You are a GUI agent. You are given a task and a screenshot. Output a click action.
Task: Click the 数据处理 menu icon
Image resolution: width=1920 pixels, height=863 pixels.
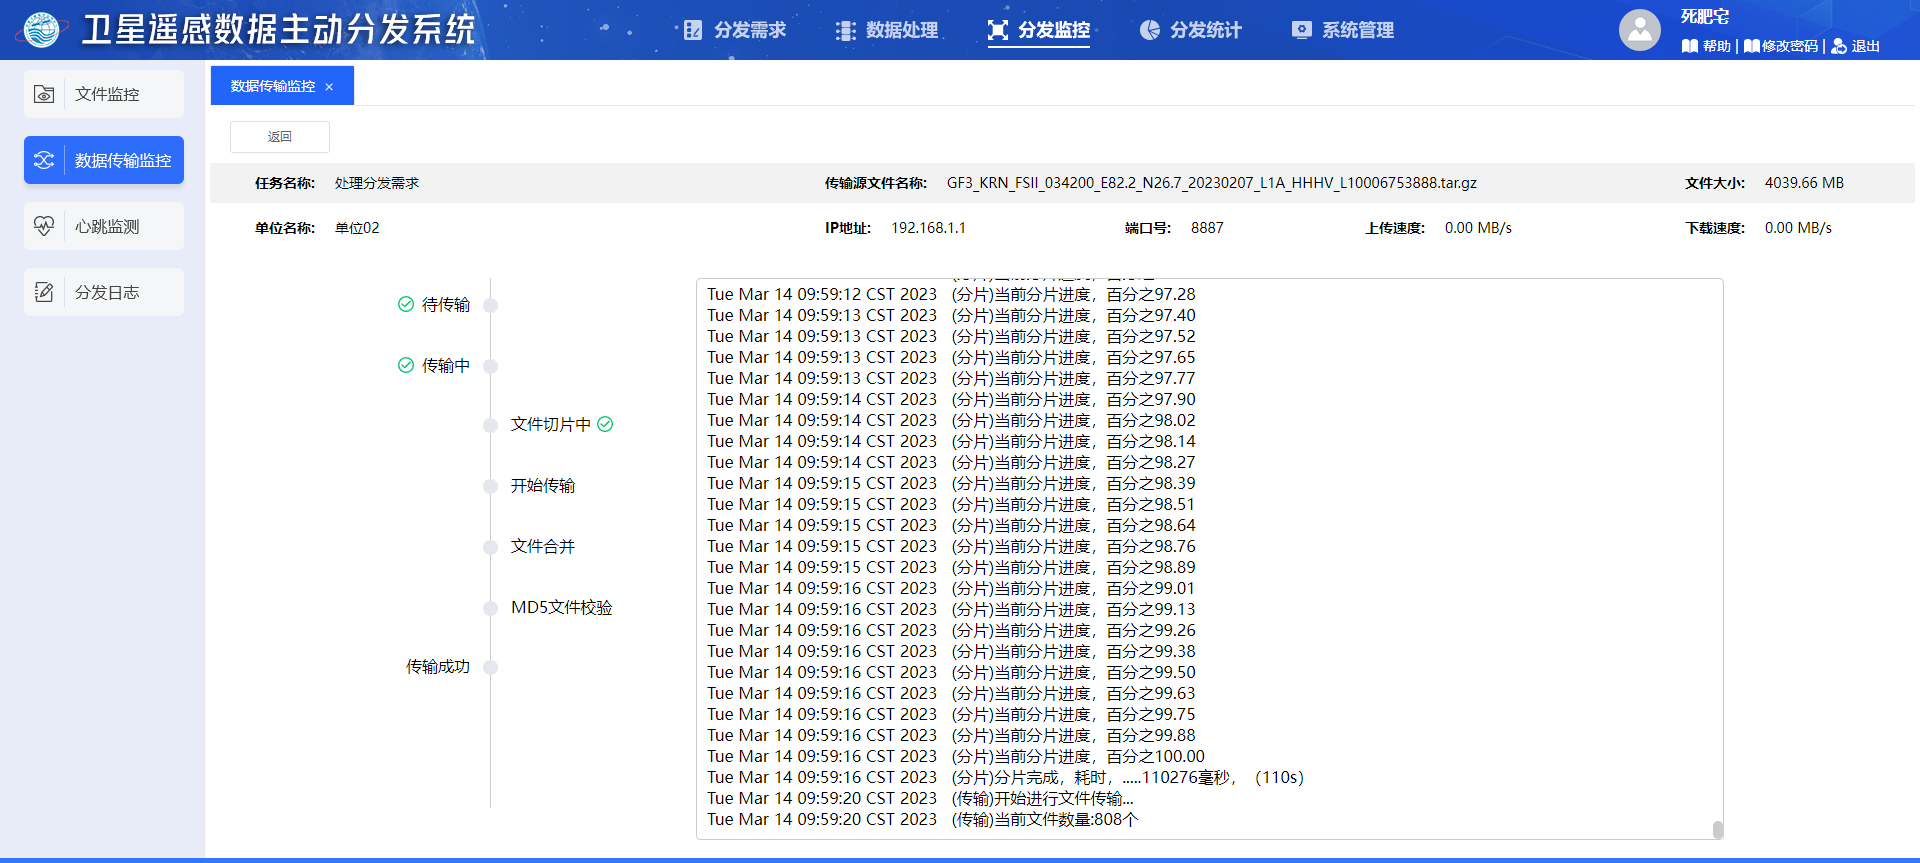click(845, 30)
